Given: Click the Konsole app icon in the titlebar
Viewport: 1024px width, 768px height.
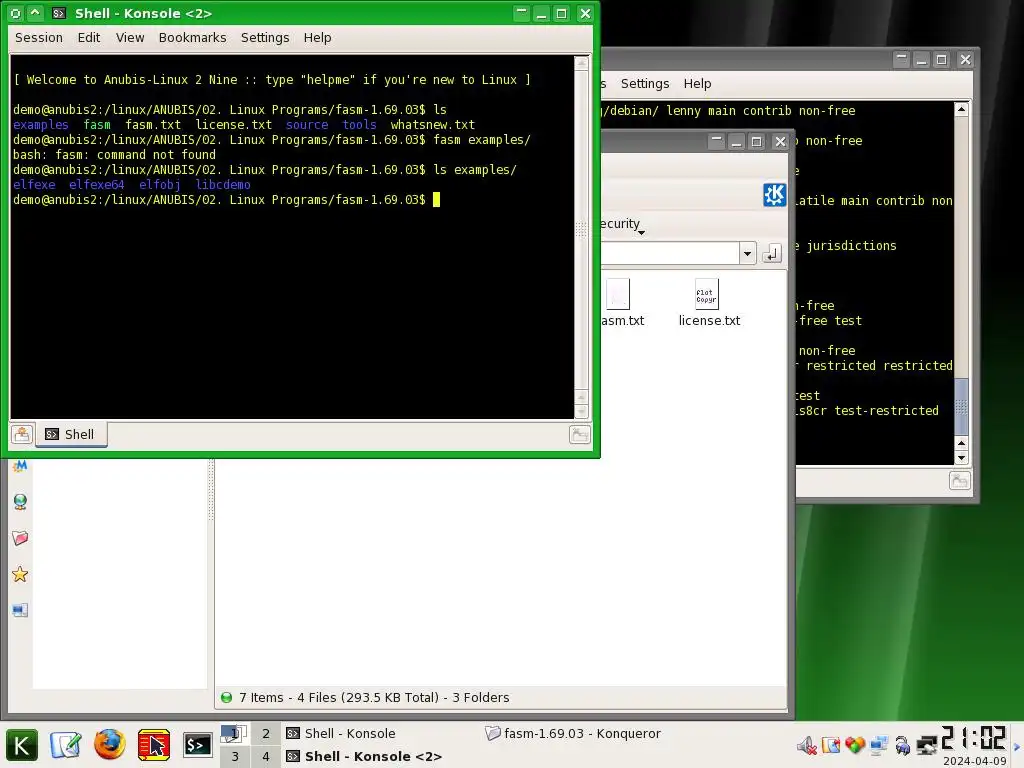Looking at the screenshot, I should (x=59, y=13).
